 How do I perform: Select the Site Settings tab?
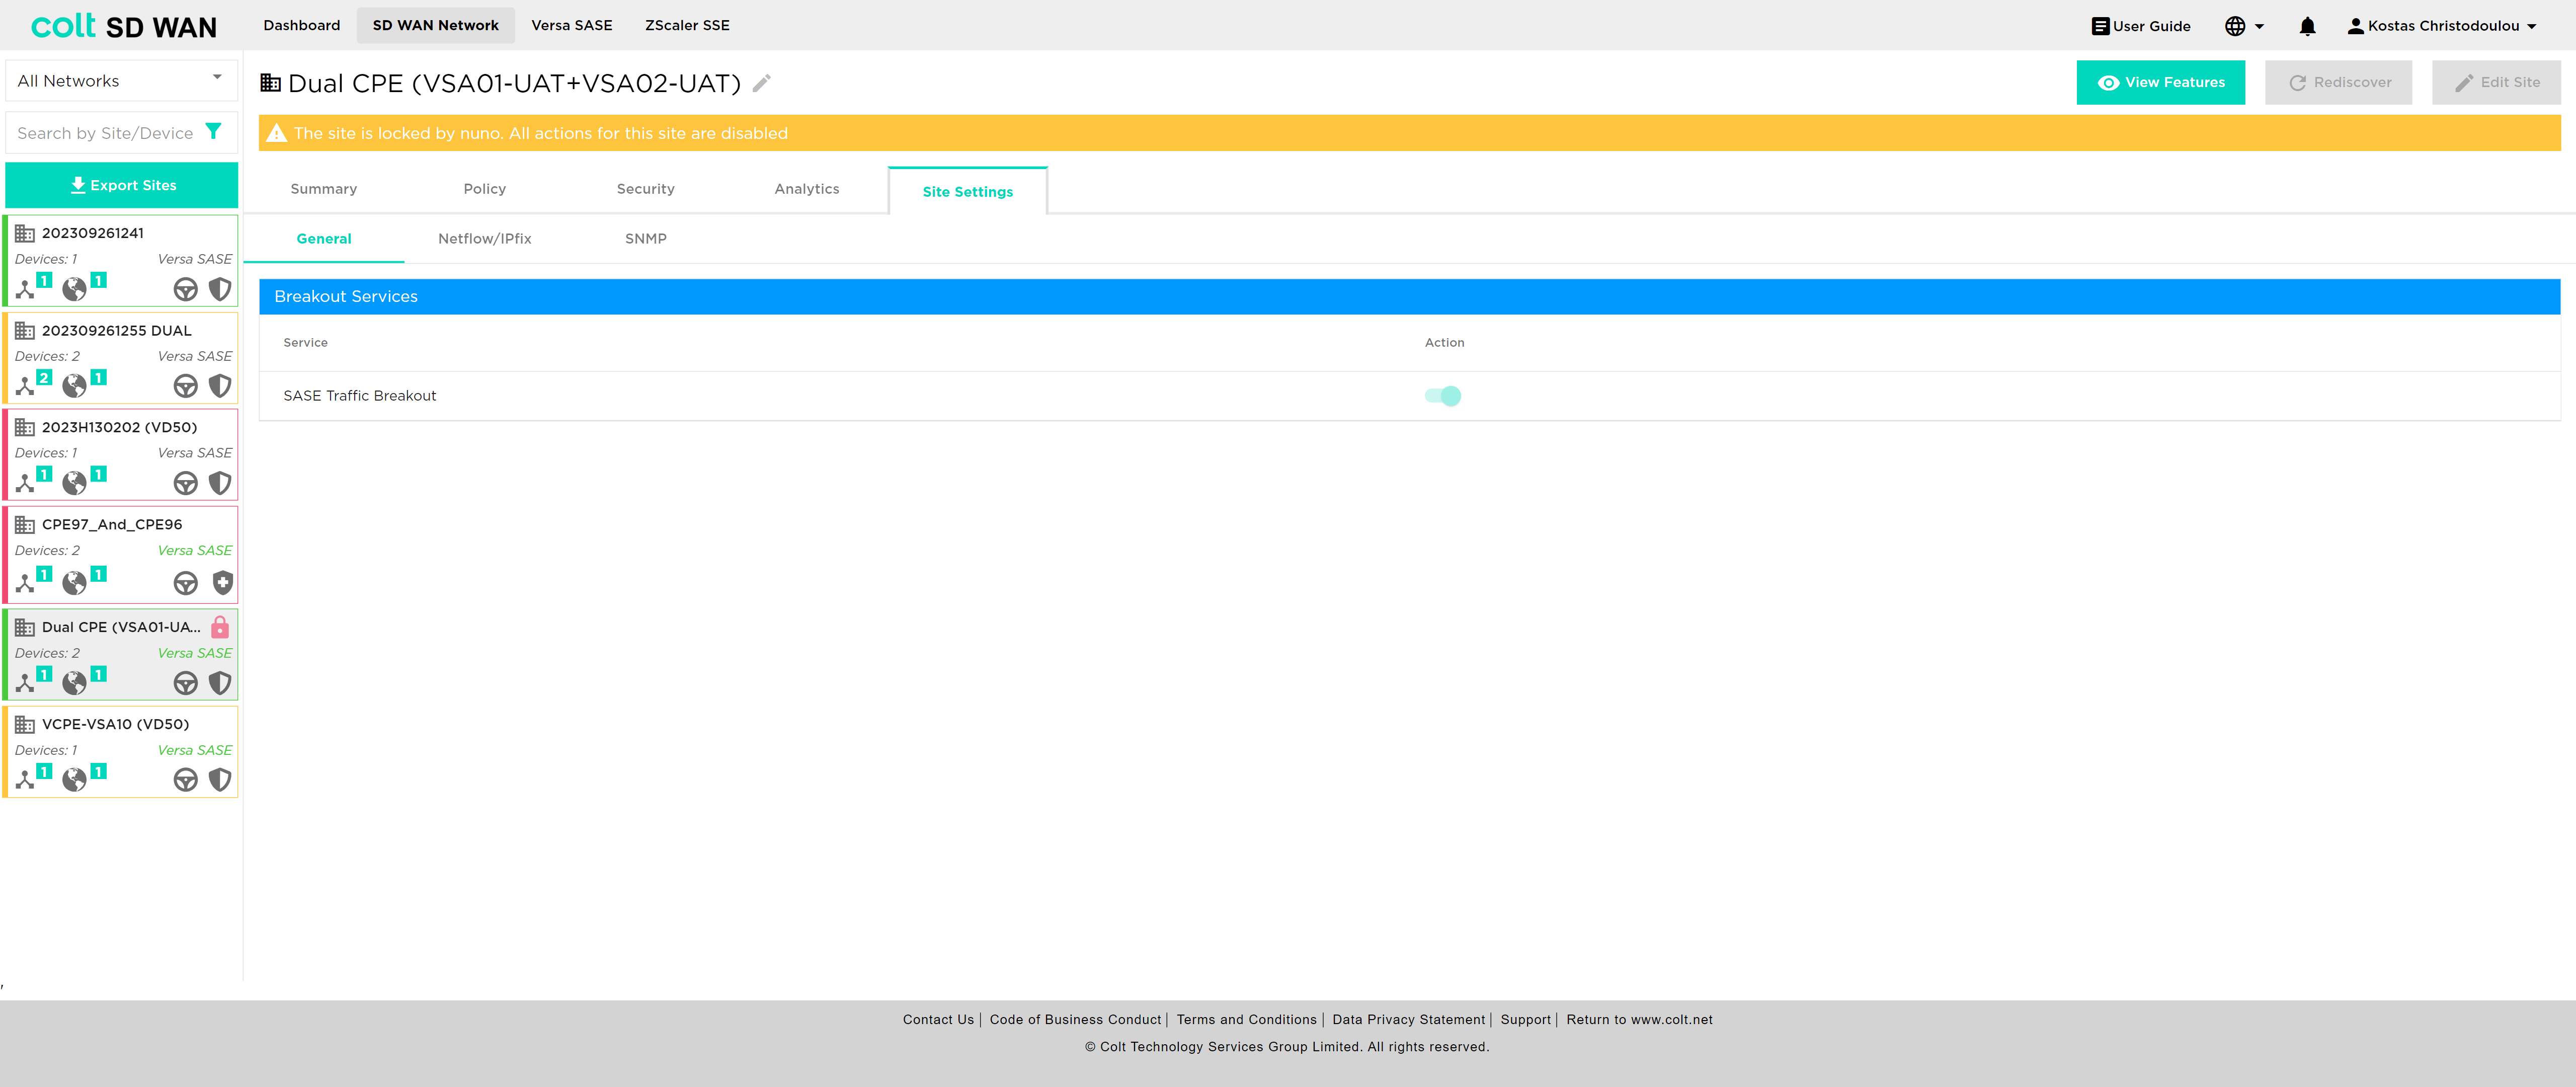pos(968,191)
